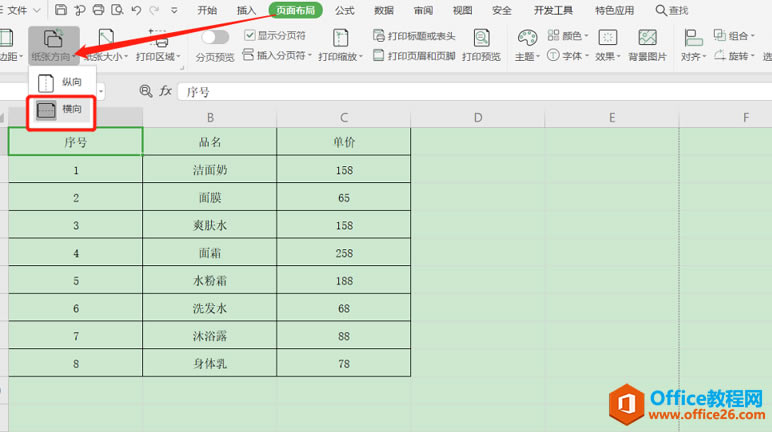Select the 页面布局 tab
The image size is (772, 432).
point(295,10)
